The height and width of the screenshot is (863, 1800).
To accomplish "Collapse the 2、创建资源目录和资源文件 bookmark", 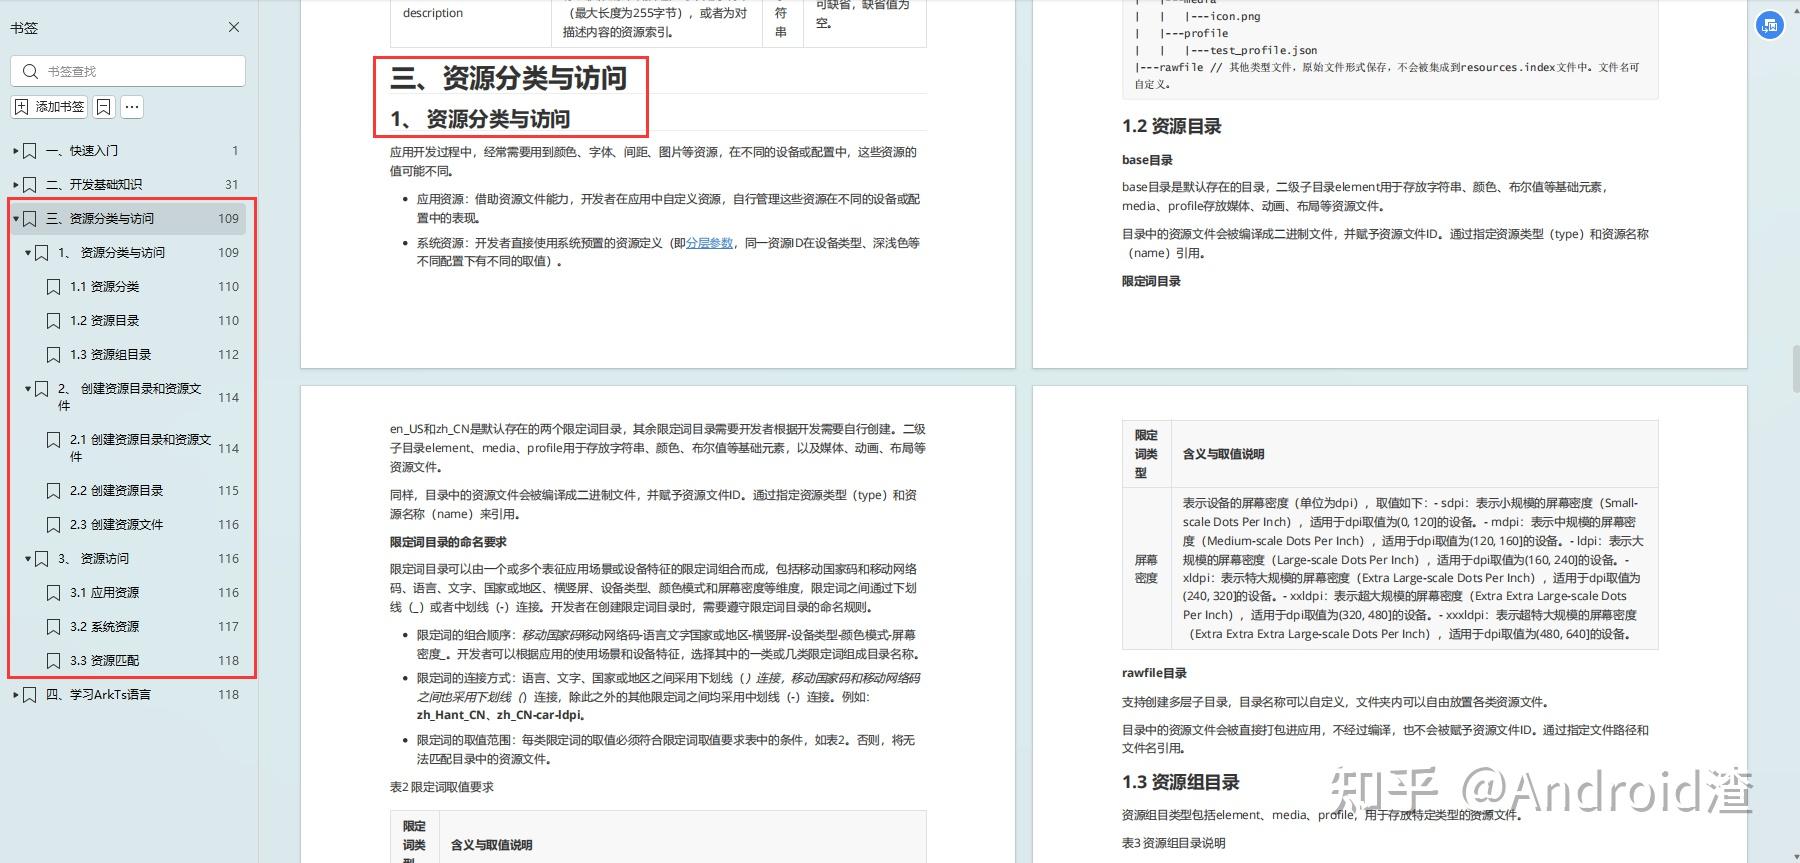I will click(27, 389).
